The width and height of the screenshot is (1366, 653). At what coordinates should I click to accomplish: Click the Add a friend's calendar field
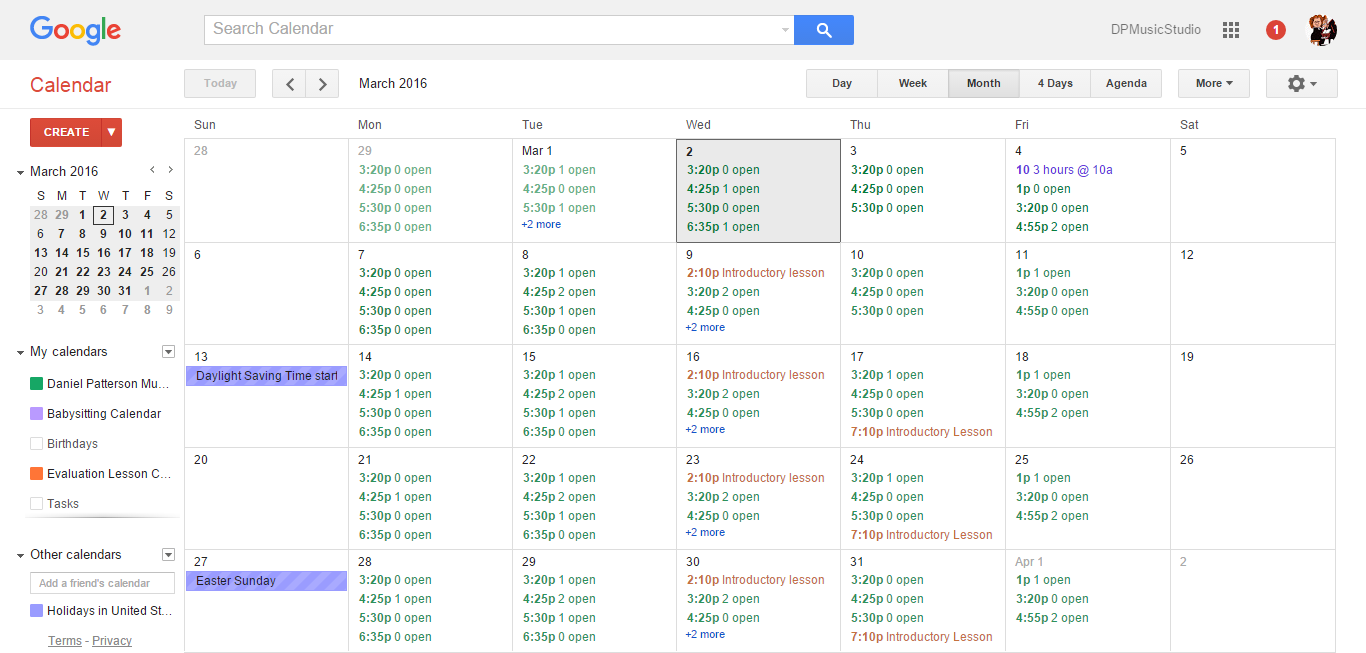(102, 583)
